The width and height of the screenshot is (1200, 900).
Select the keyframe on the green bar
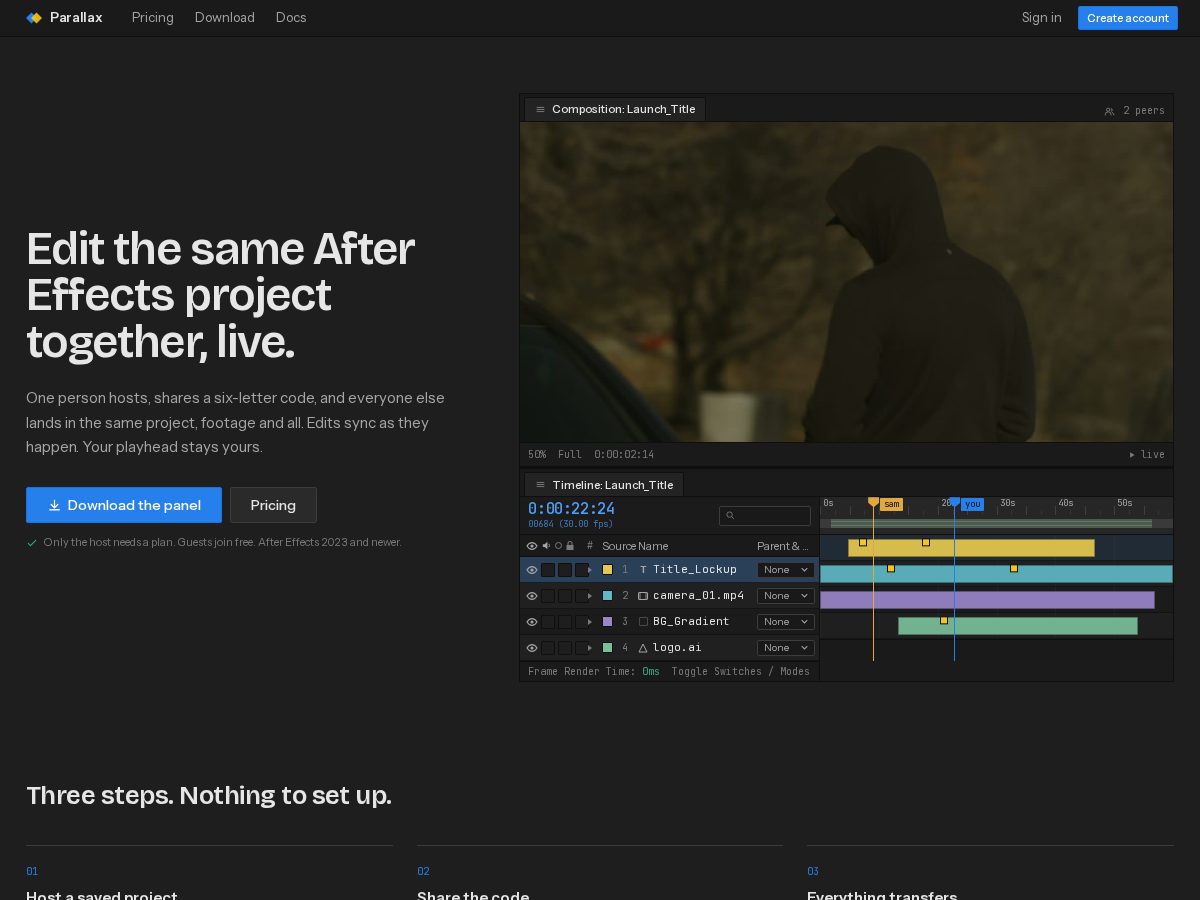944,620
